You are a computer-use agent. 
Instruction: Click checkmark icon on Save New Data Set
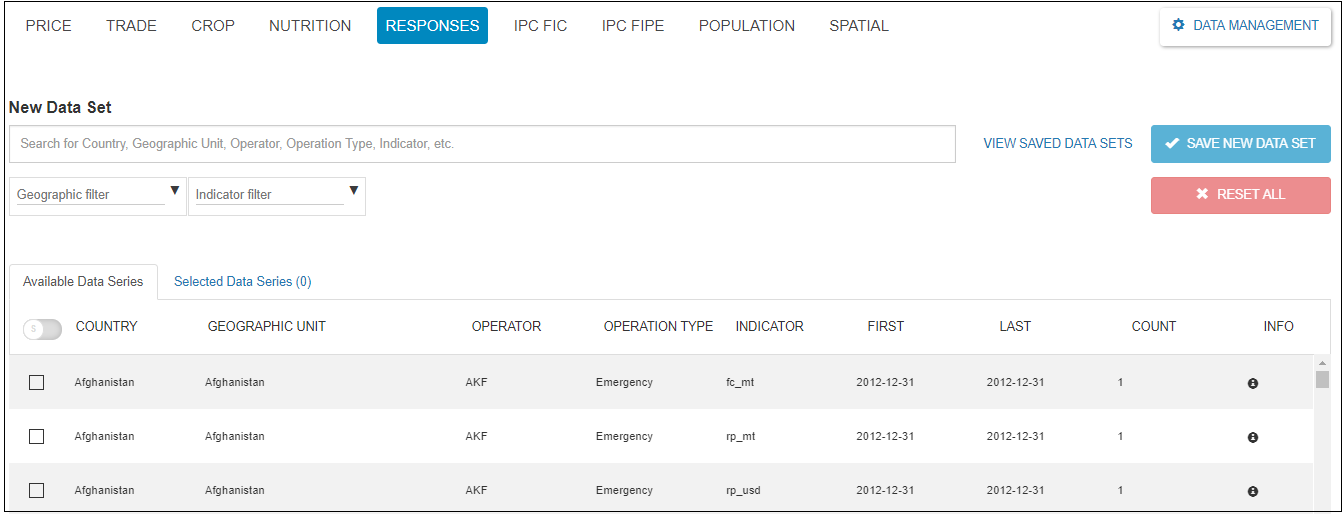pyautogui.click(x=1172, y=144)
